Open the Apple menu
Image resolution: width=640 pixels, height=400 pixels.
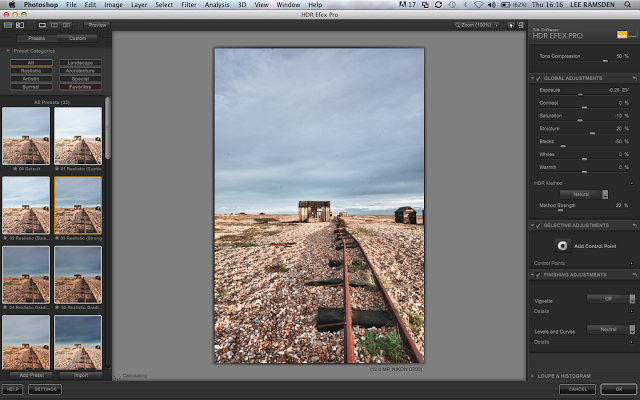12,4
